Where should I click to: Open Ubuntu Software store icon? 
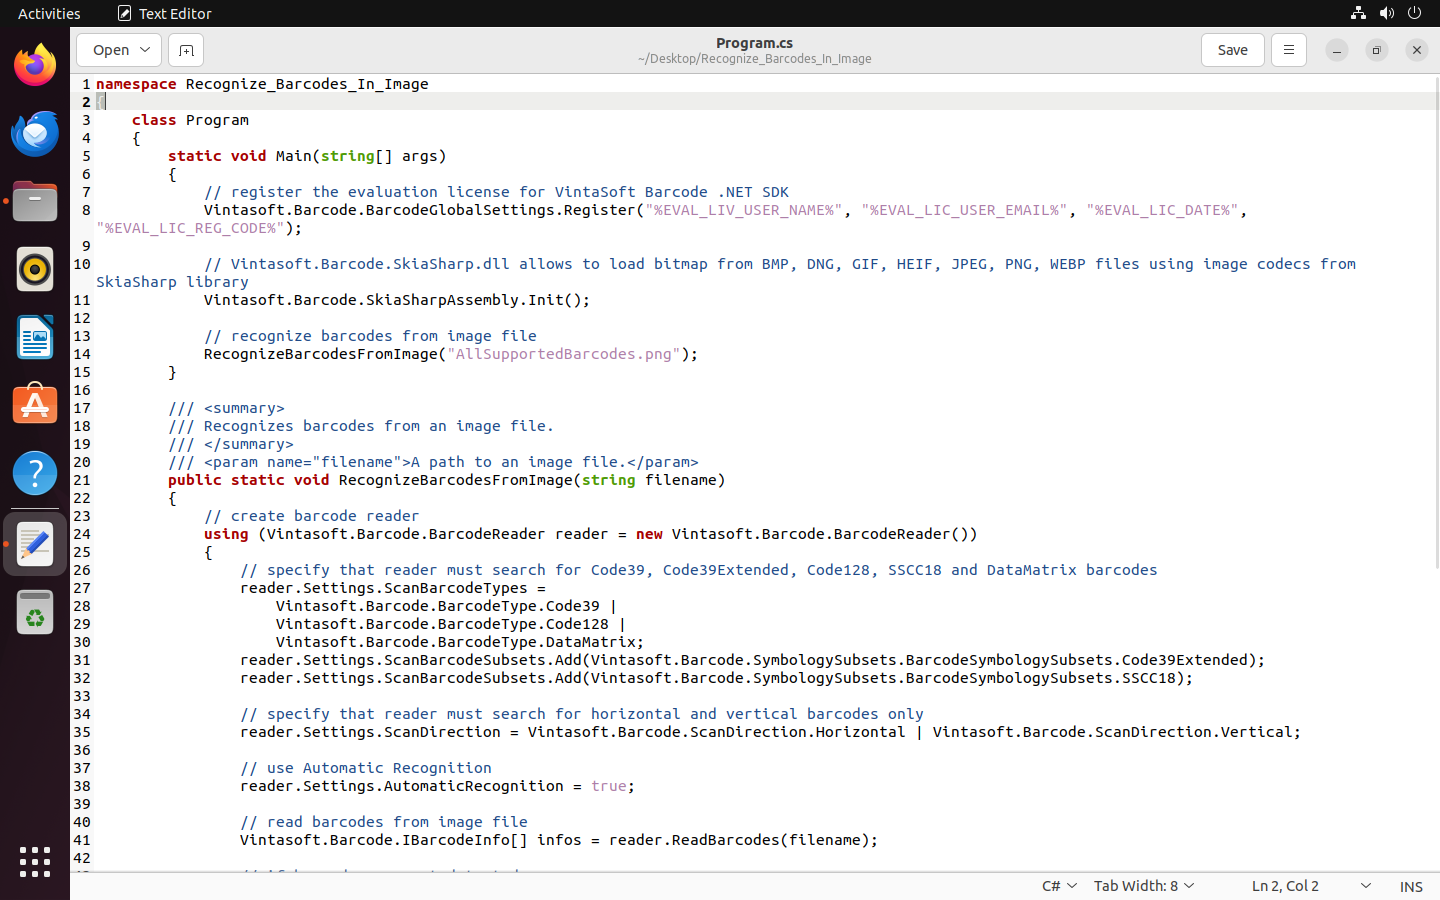click(x=35, y=406)
